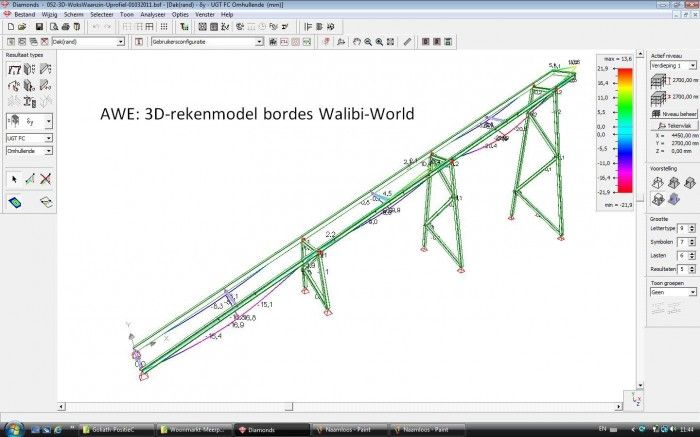700x437 pixels.
Task: Click the Tekenvlak button
Action: [674, 126]
